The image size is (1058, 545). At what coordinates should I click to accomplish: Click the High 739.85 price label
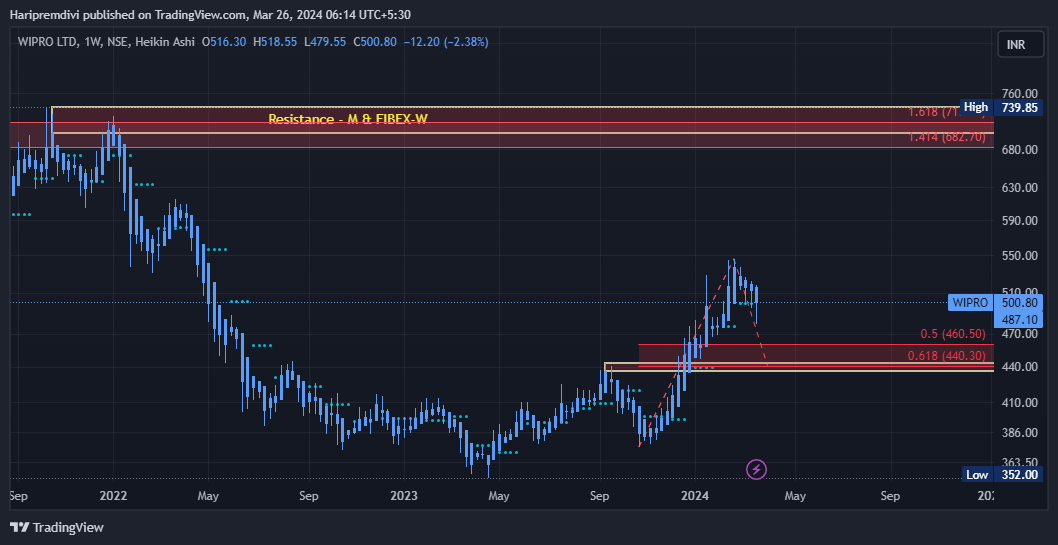pyautogui.click(x=1001, y=107)
